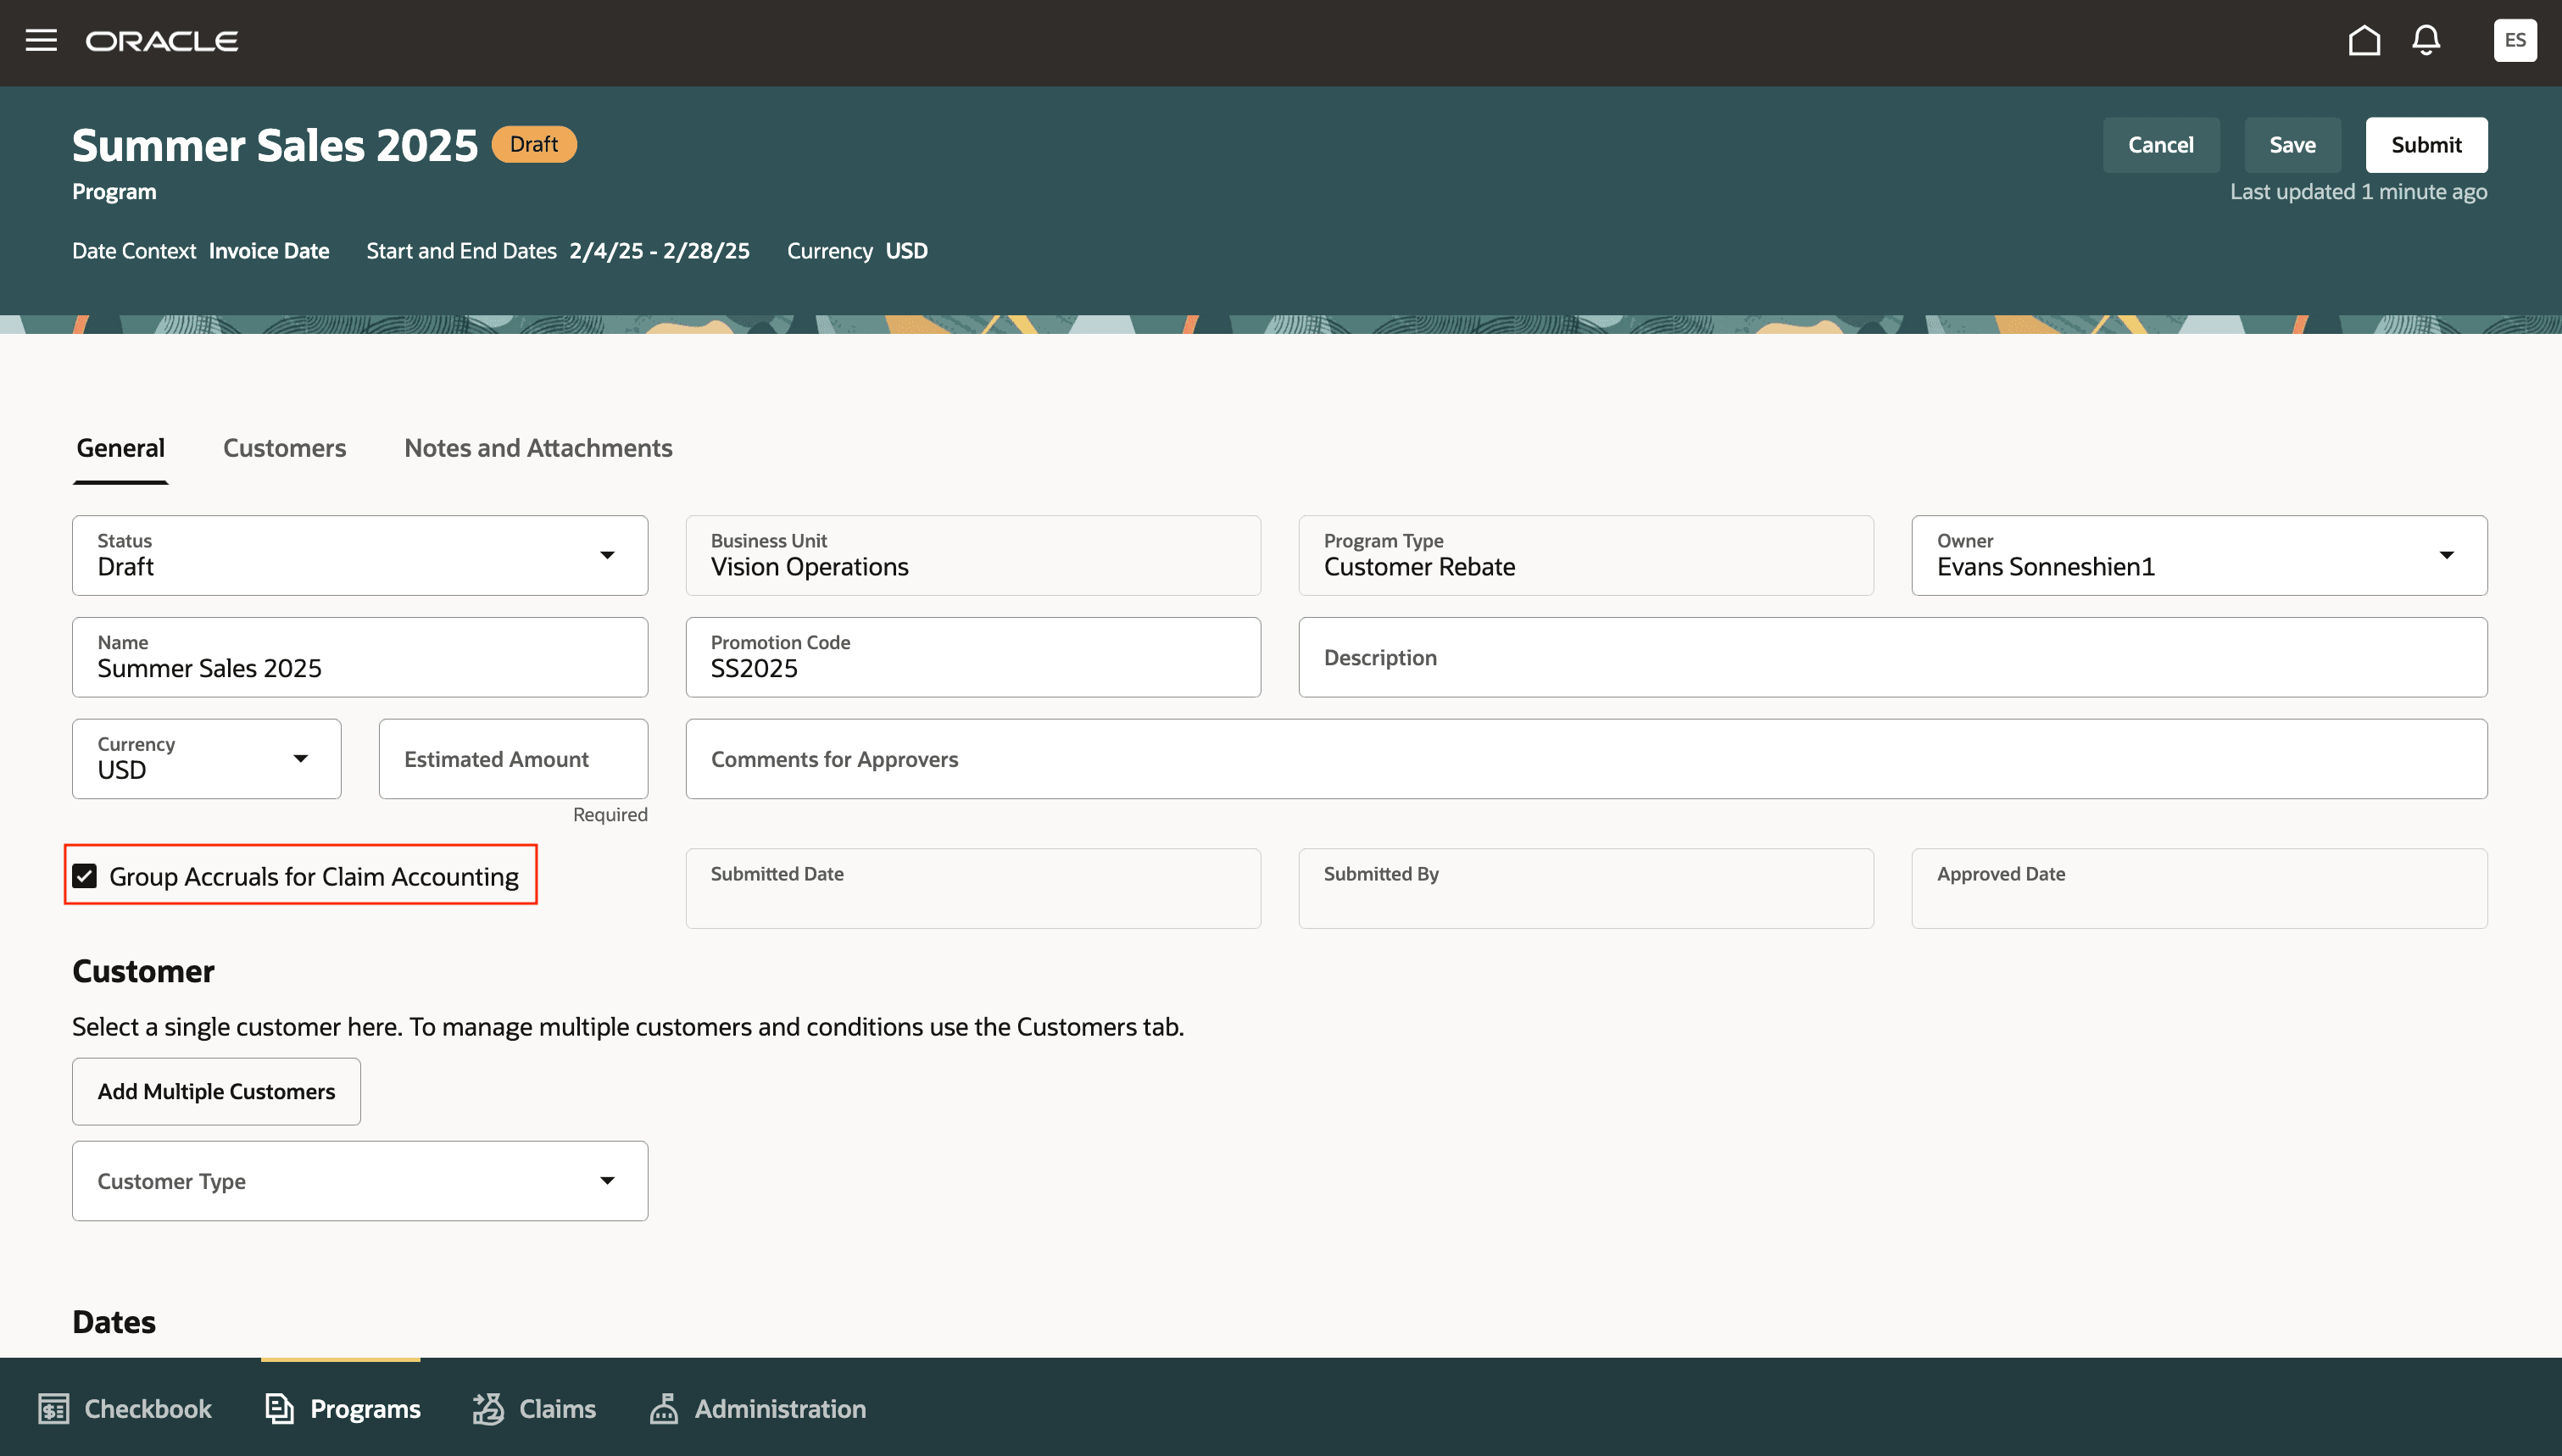Switch to the Customers tab

pos(284,448)
